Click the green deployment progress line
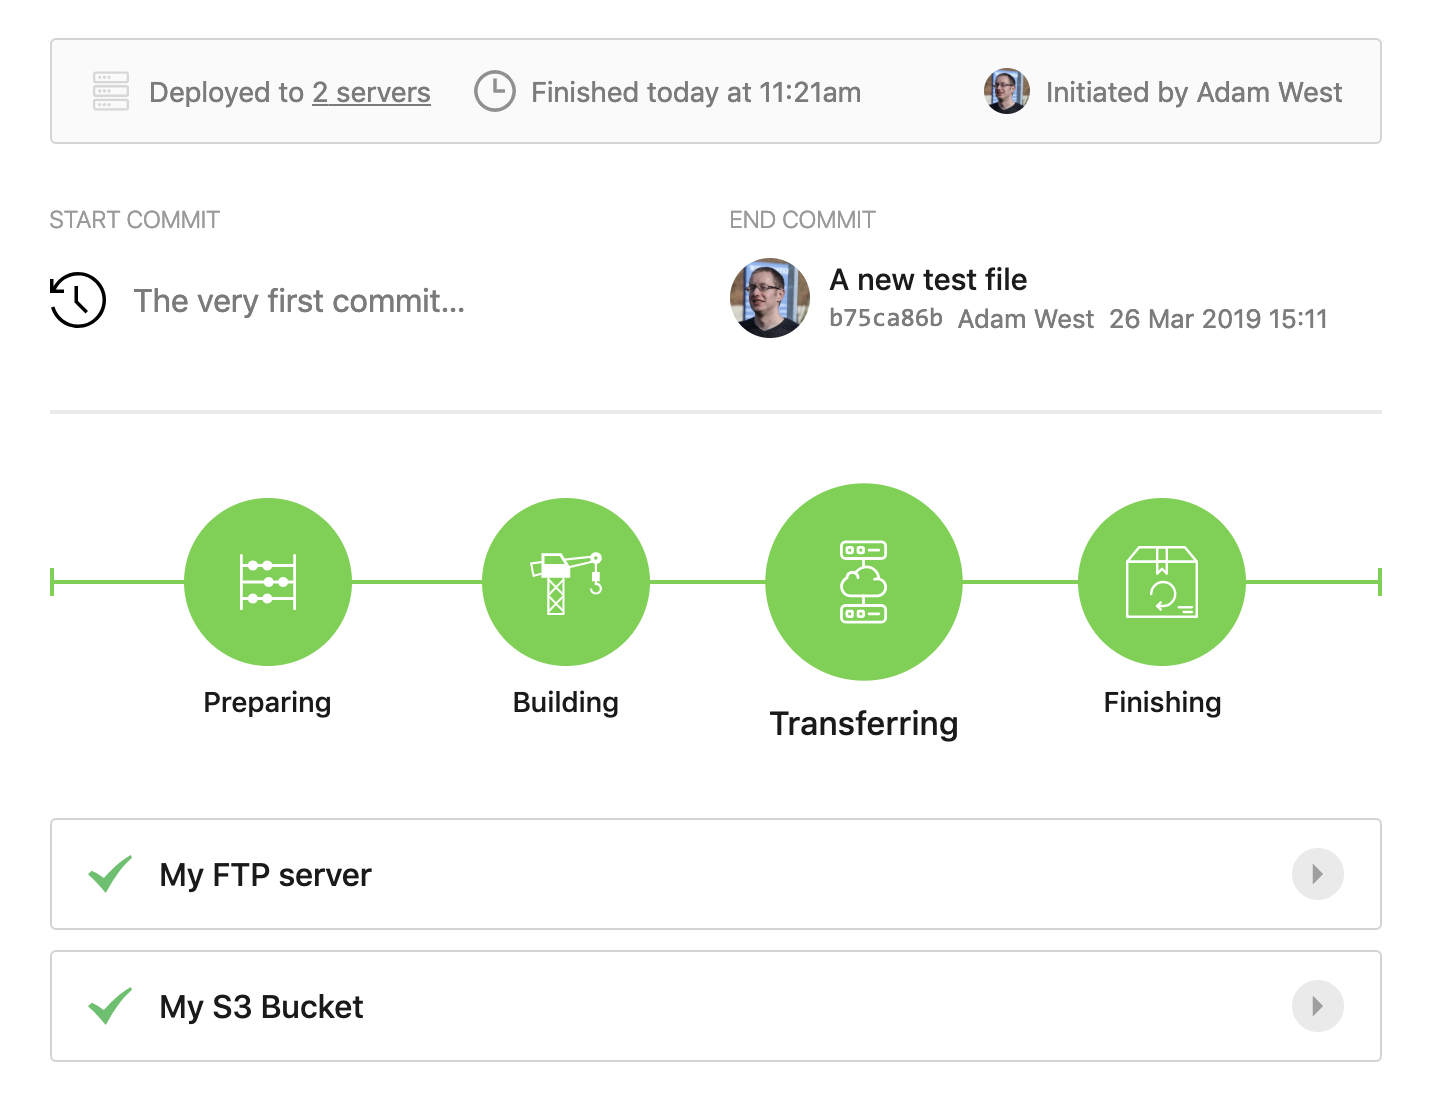This screenshot has width=1444, height=1098. [420, 581]
